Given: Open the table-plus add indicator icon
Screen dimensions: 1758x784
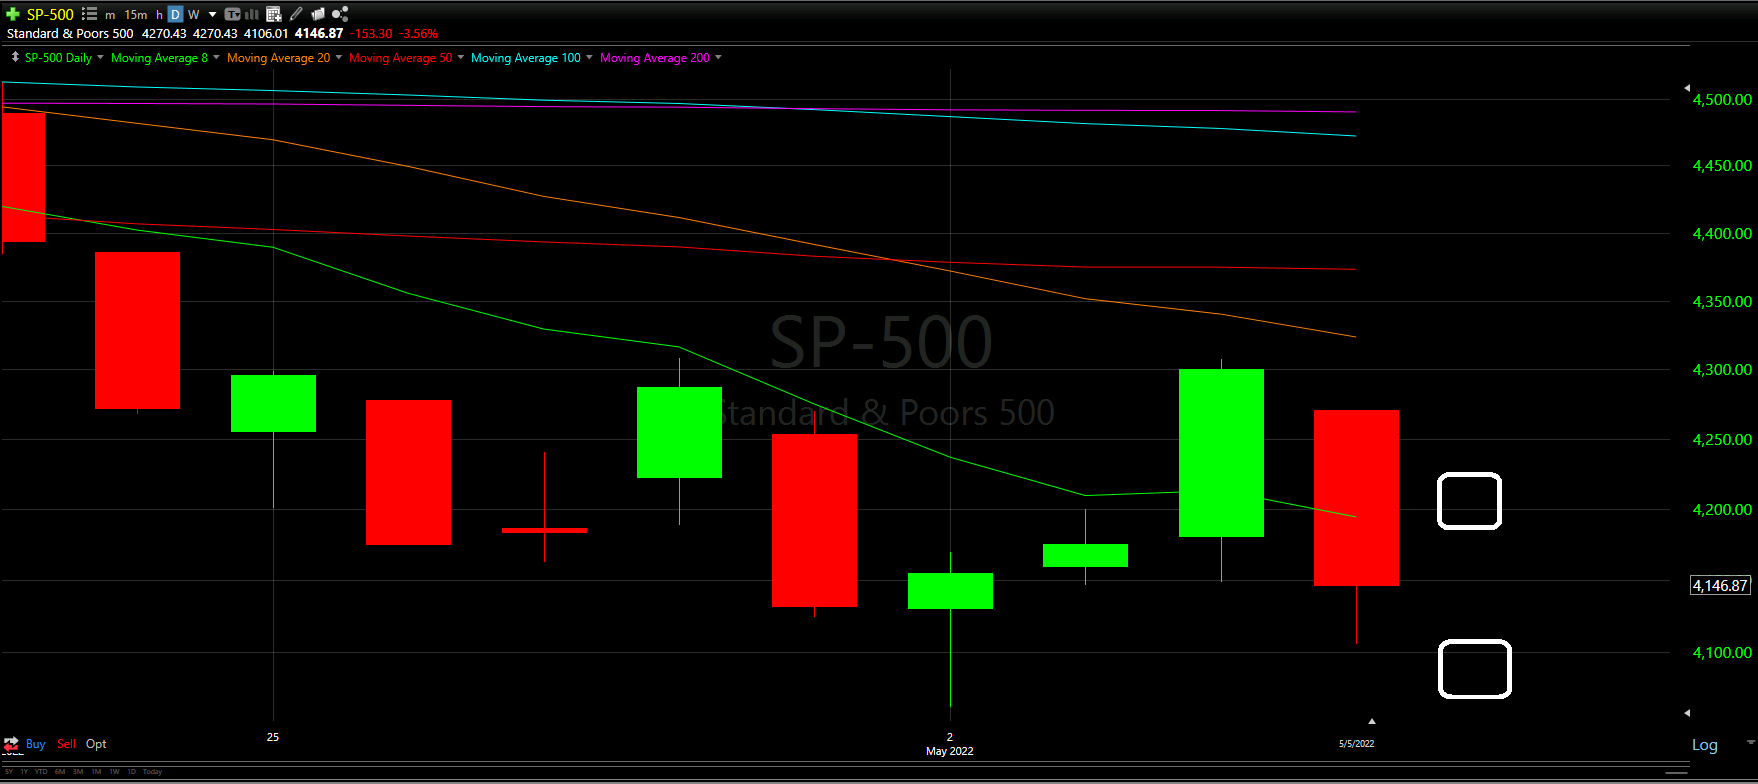Looking at the screenshot, I should [274, 14].
